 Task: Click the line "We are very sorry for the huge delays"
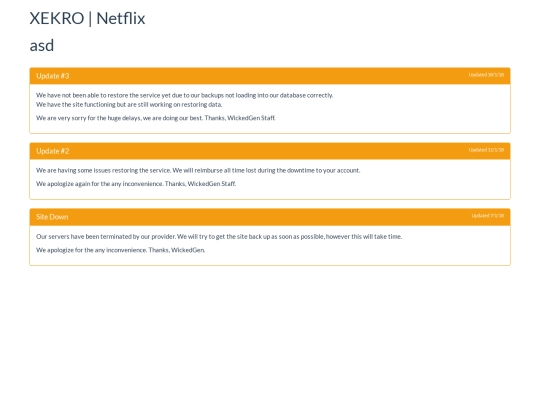click(x=156, y=118)
